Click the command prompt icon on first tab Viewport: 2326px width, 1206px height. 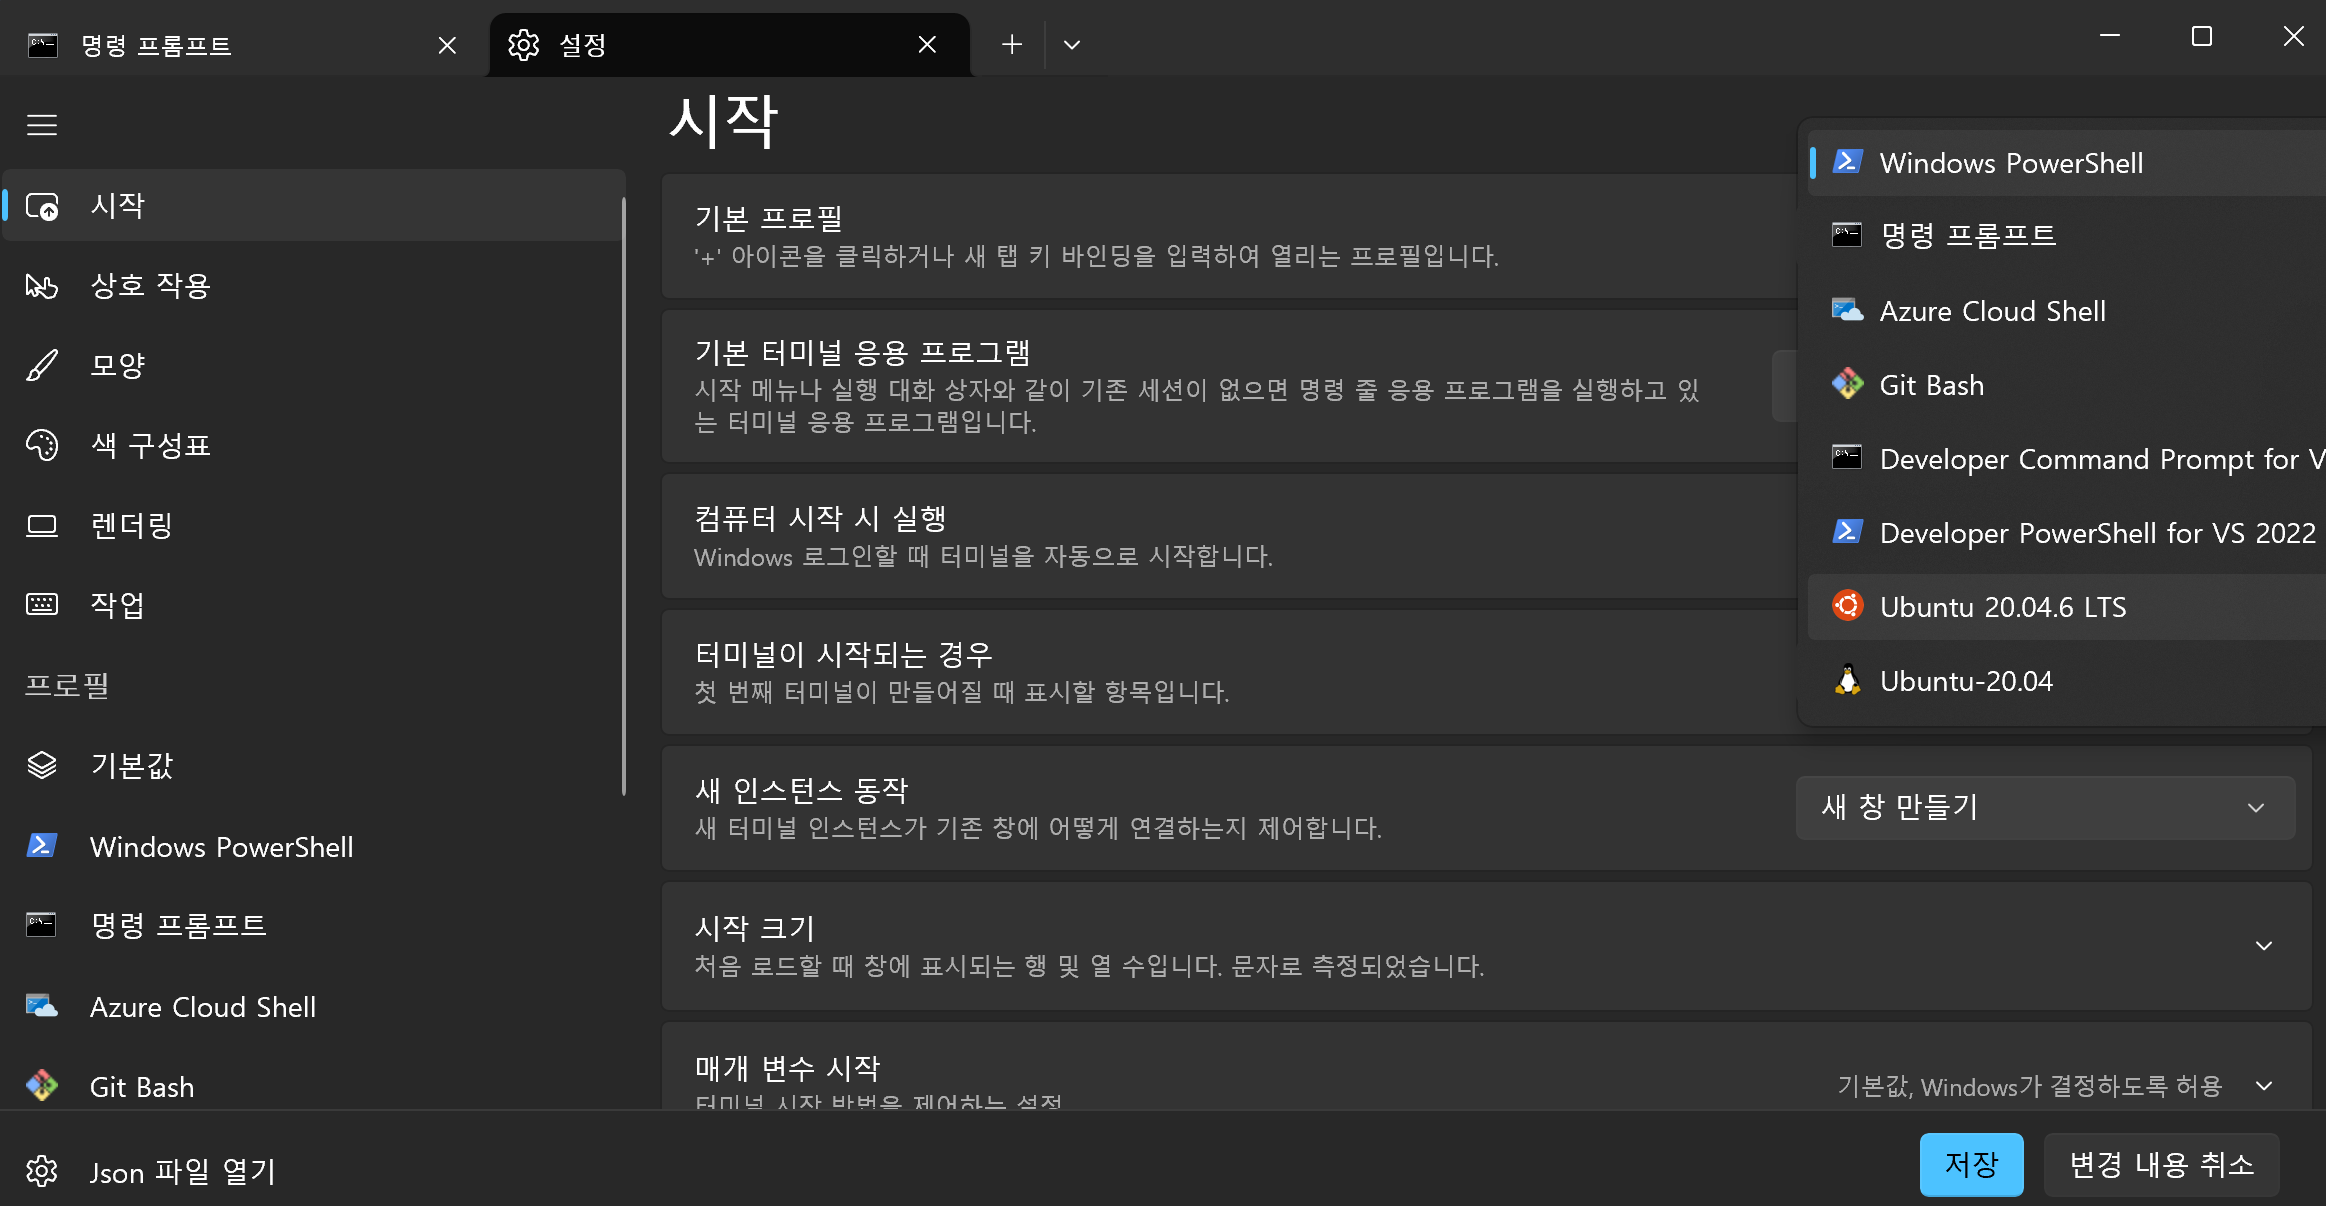43,45
